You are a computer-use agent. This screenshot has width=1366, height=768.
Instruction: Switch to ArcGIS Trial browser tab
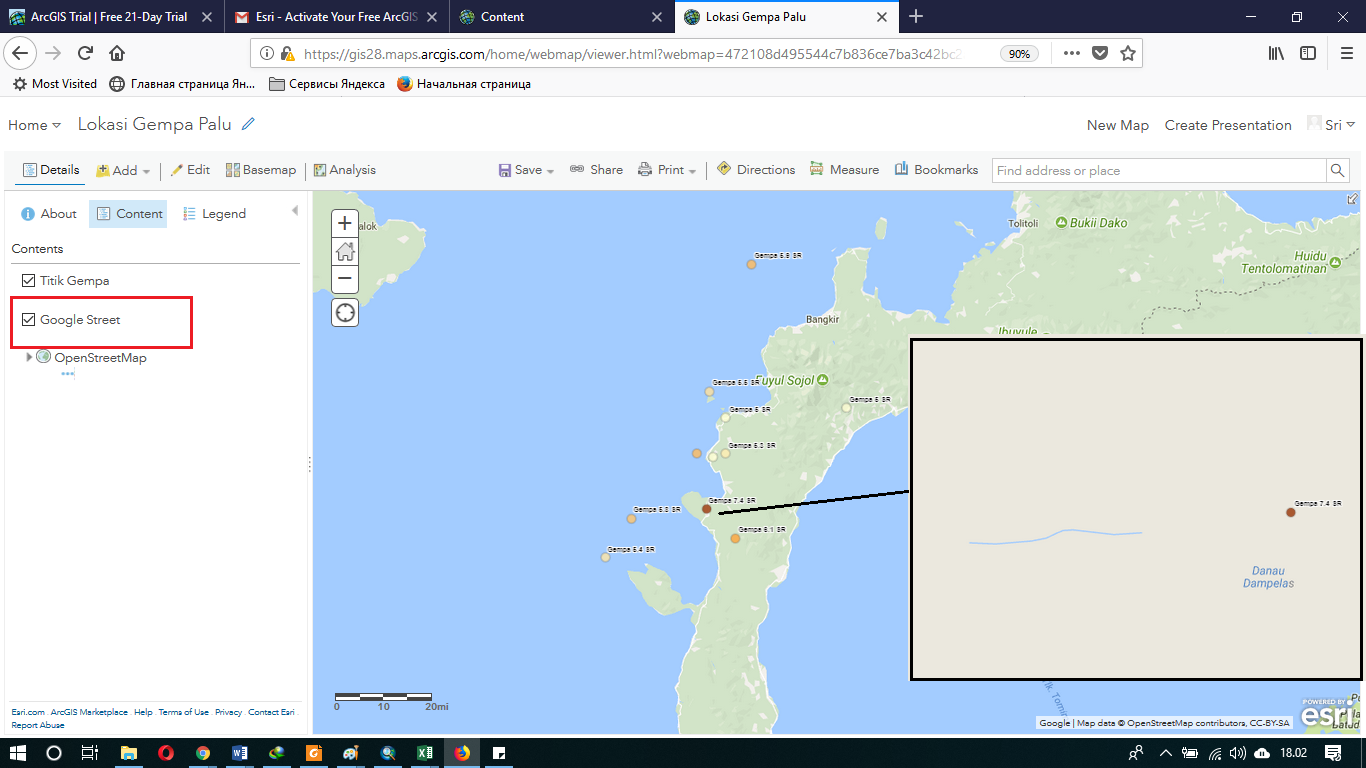[111, 17]
